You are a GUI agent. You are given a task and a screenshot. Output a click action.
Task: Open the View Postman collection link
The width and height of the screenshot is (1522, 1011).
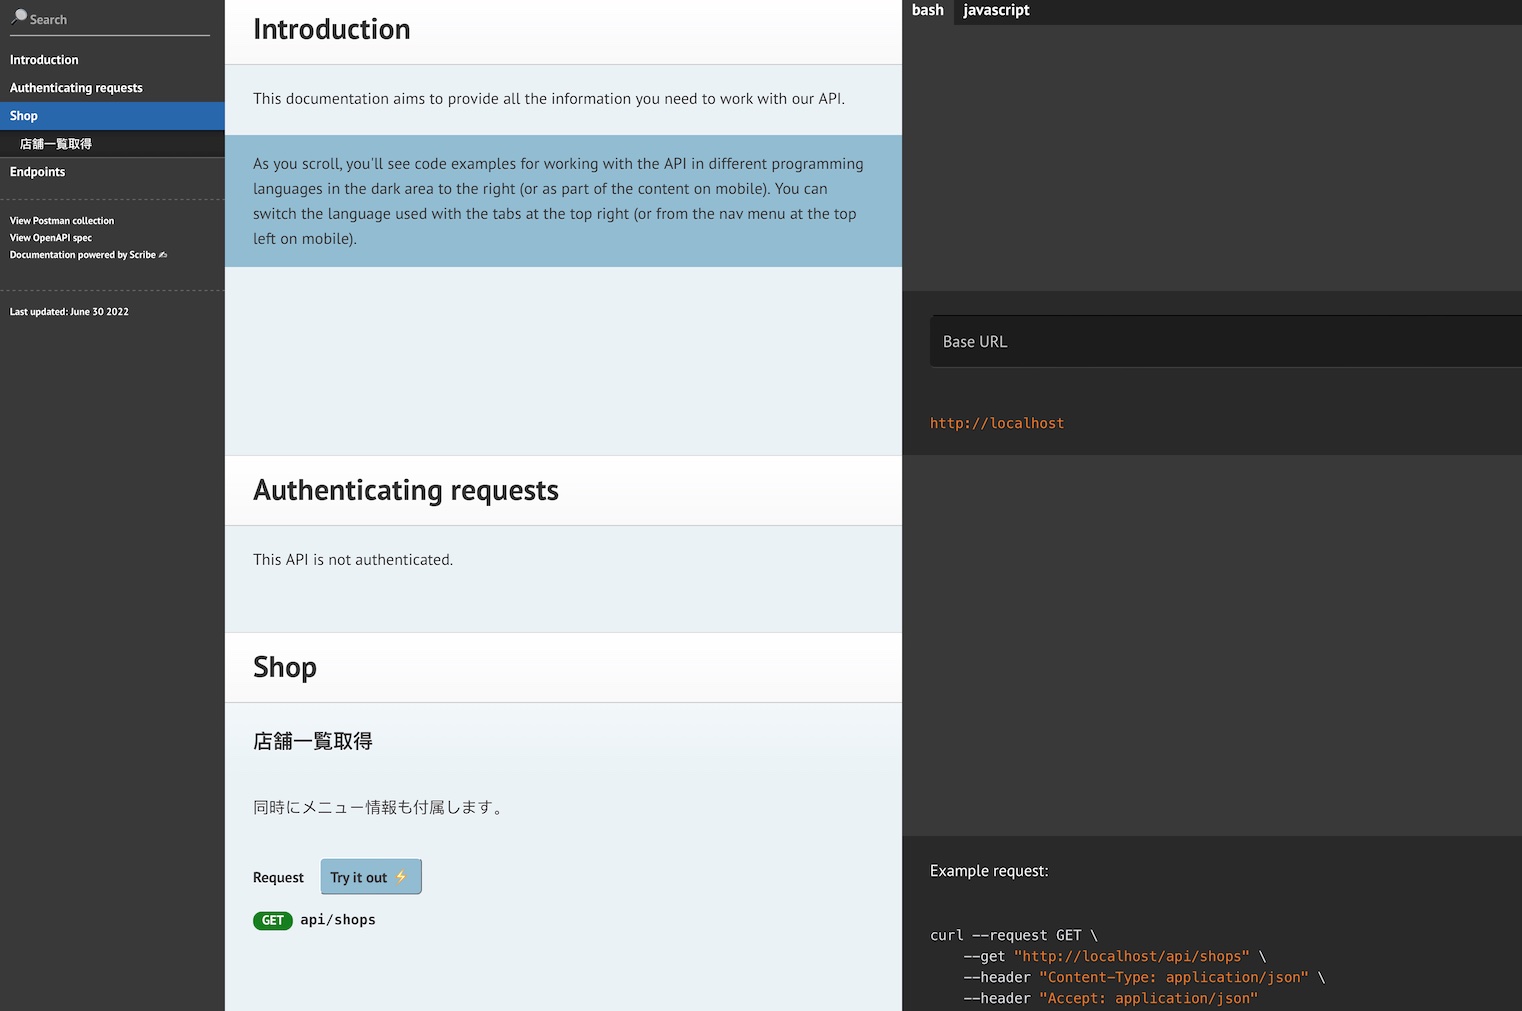62,221
